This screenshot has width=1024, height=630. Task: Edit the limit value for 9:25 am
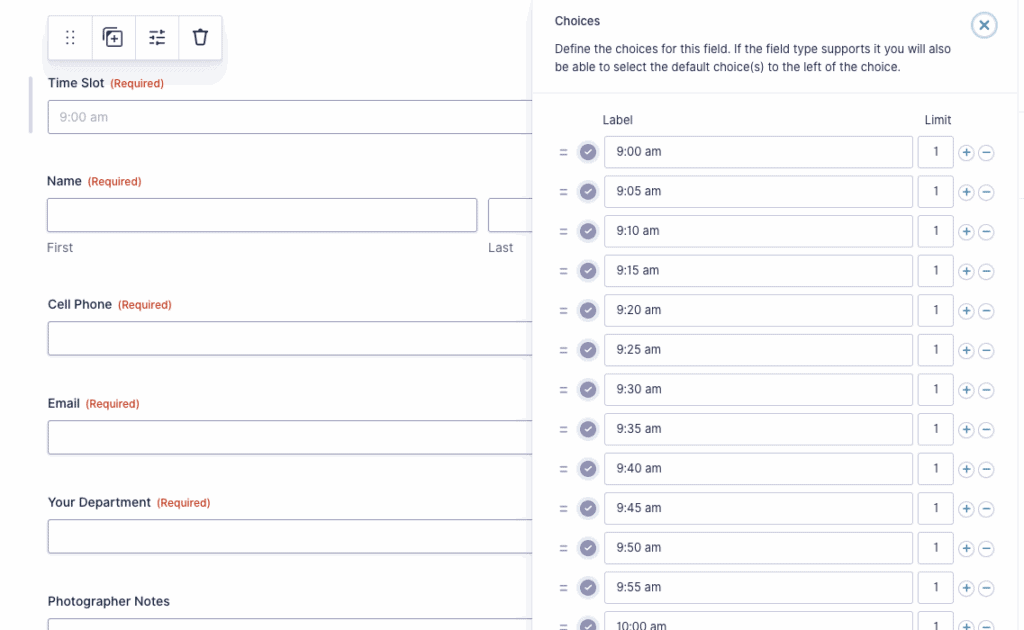[935, 350]
